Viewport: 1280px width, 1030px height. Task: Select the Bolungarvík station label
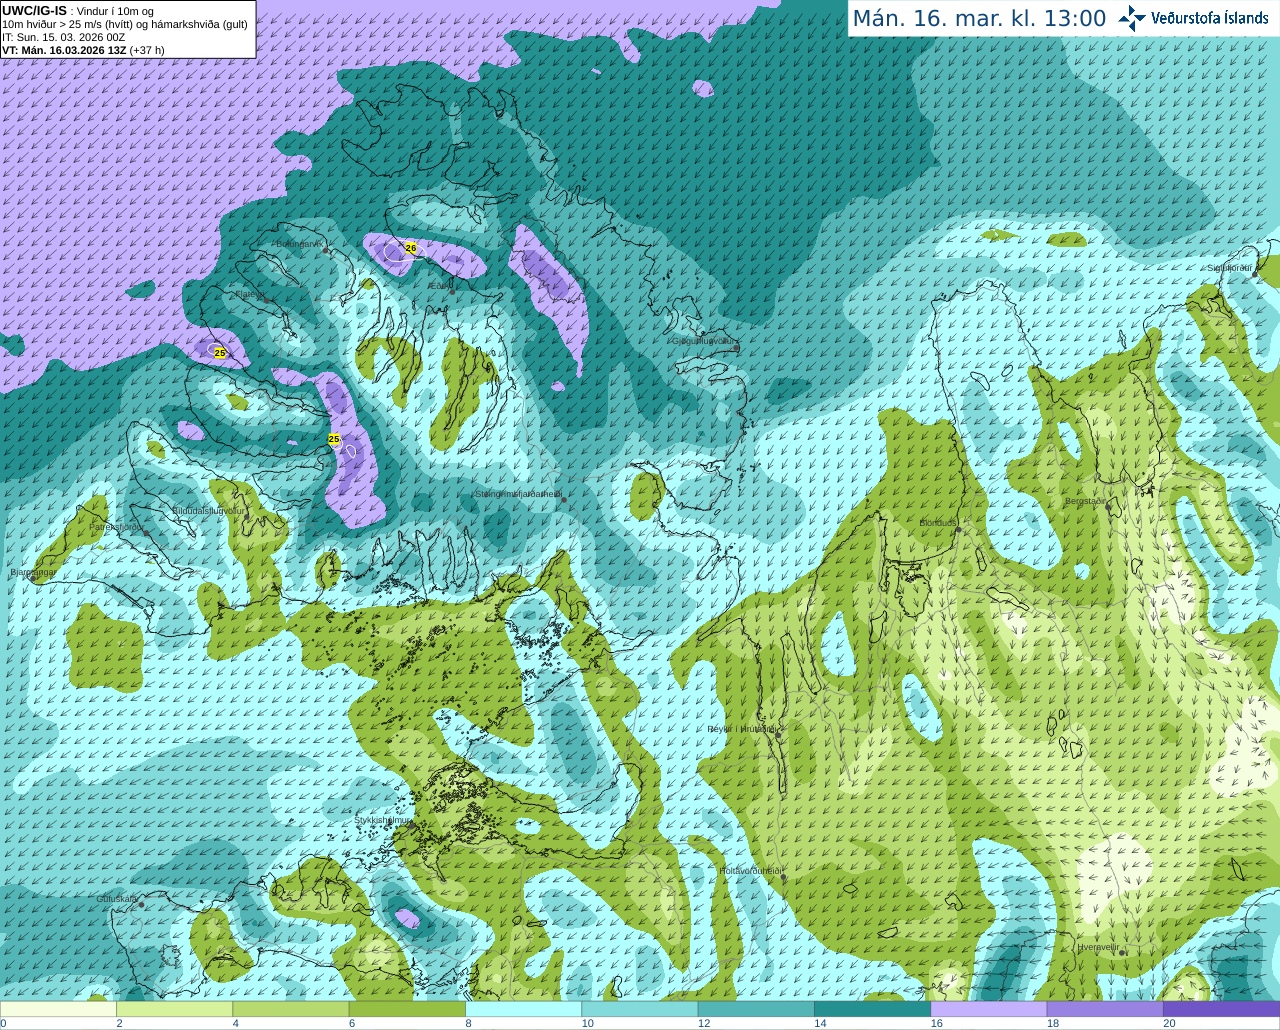point(299,244)
